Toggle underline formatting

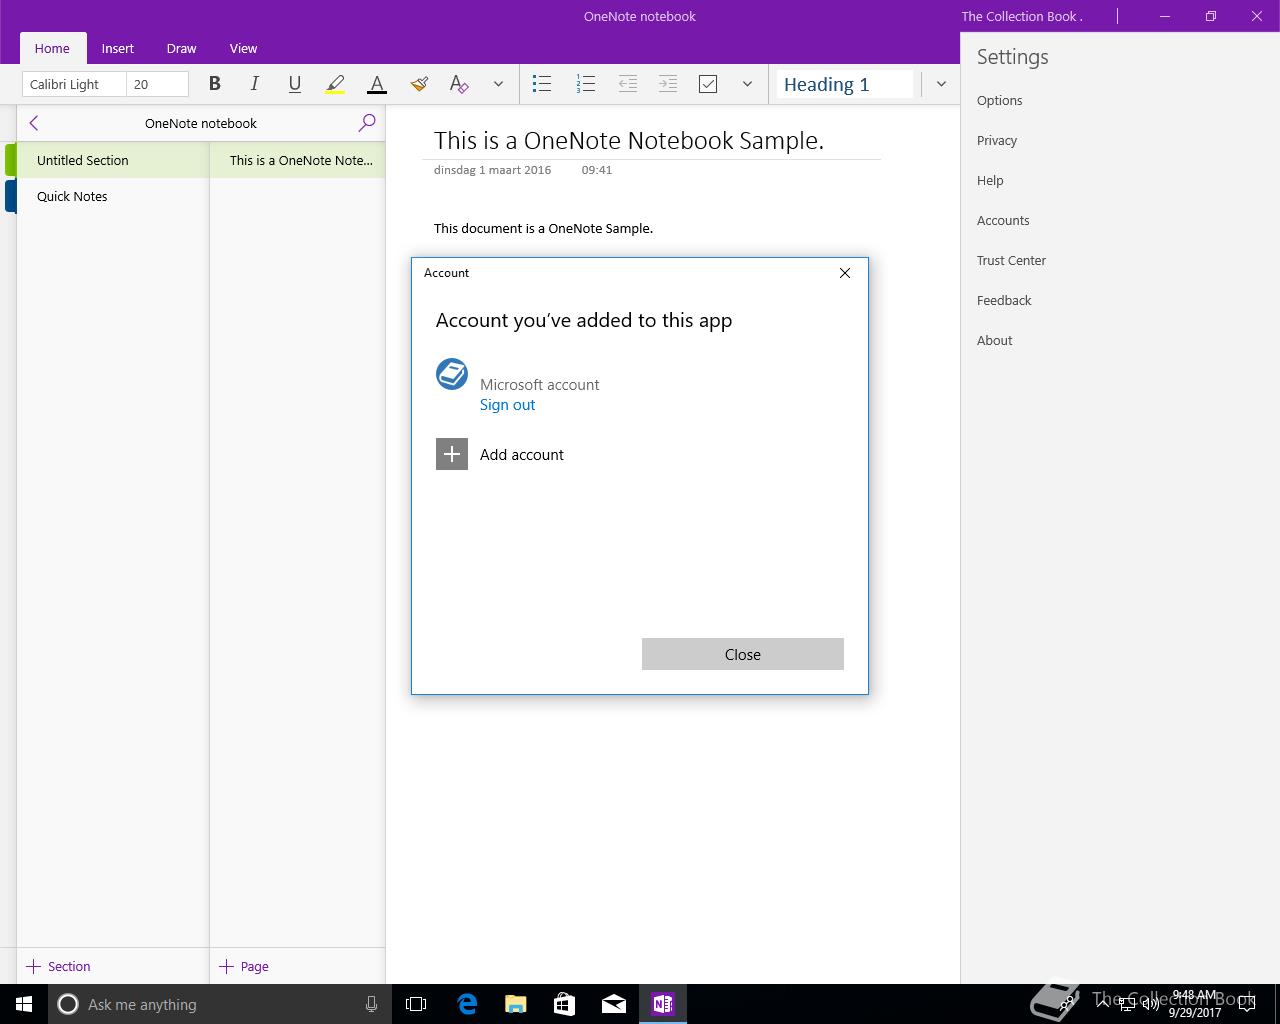click(x=294, y=84)
